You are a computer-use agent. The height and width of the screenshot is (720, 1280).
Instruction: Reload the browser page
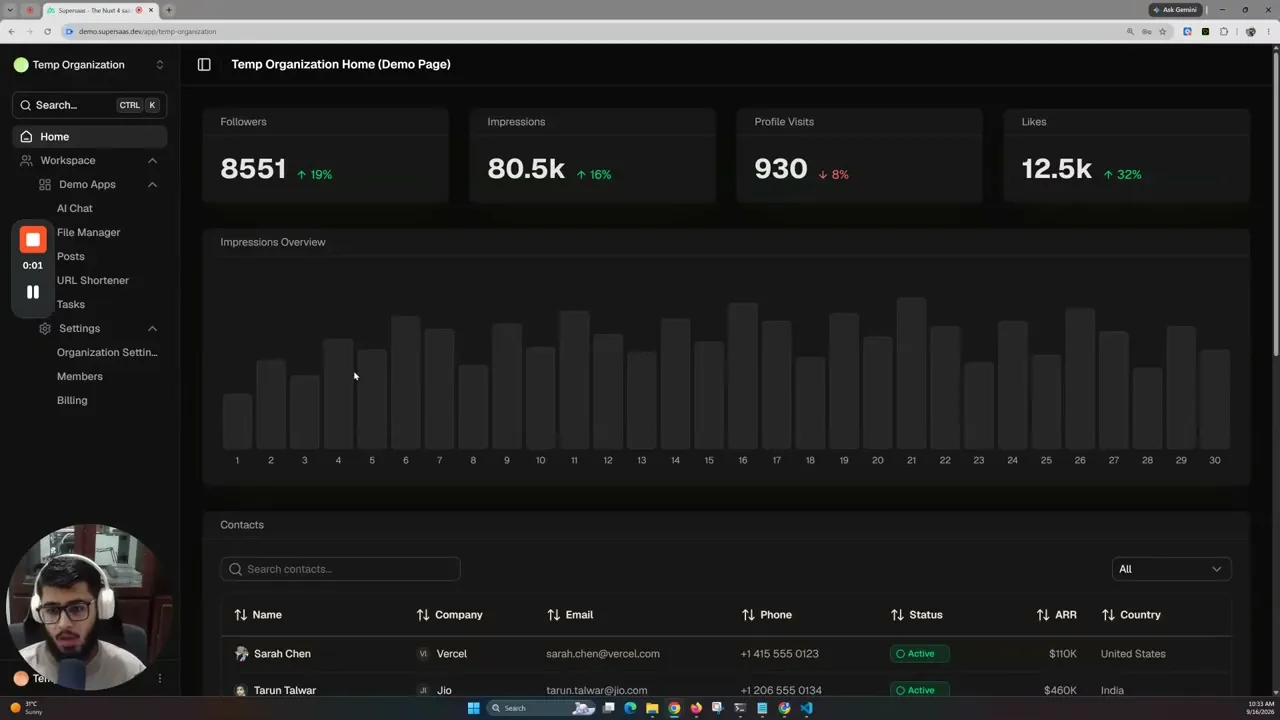pyautogui.click(x=47, y=31)
